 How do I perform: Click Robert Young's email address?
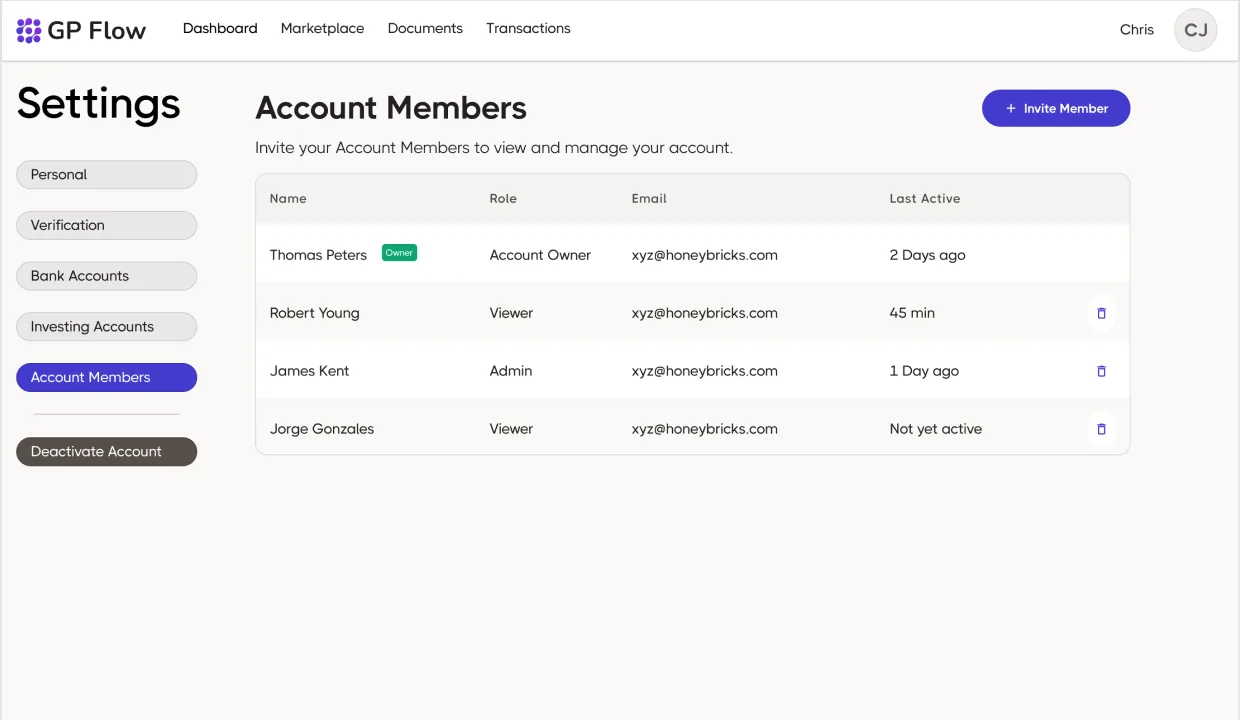[x=704, y=313]
